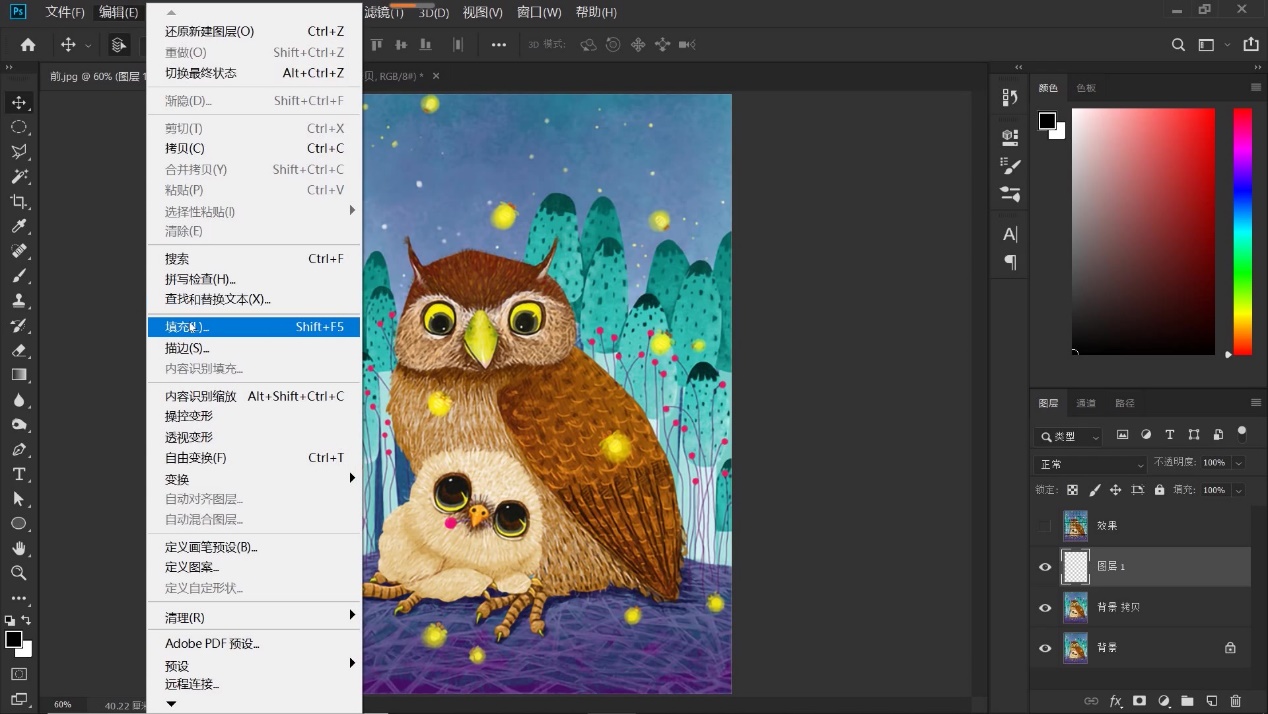Screen dimensions: 1268x714
Task: Select the Hand tool
Action: [18, 548]
